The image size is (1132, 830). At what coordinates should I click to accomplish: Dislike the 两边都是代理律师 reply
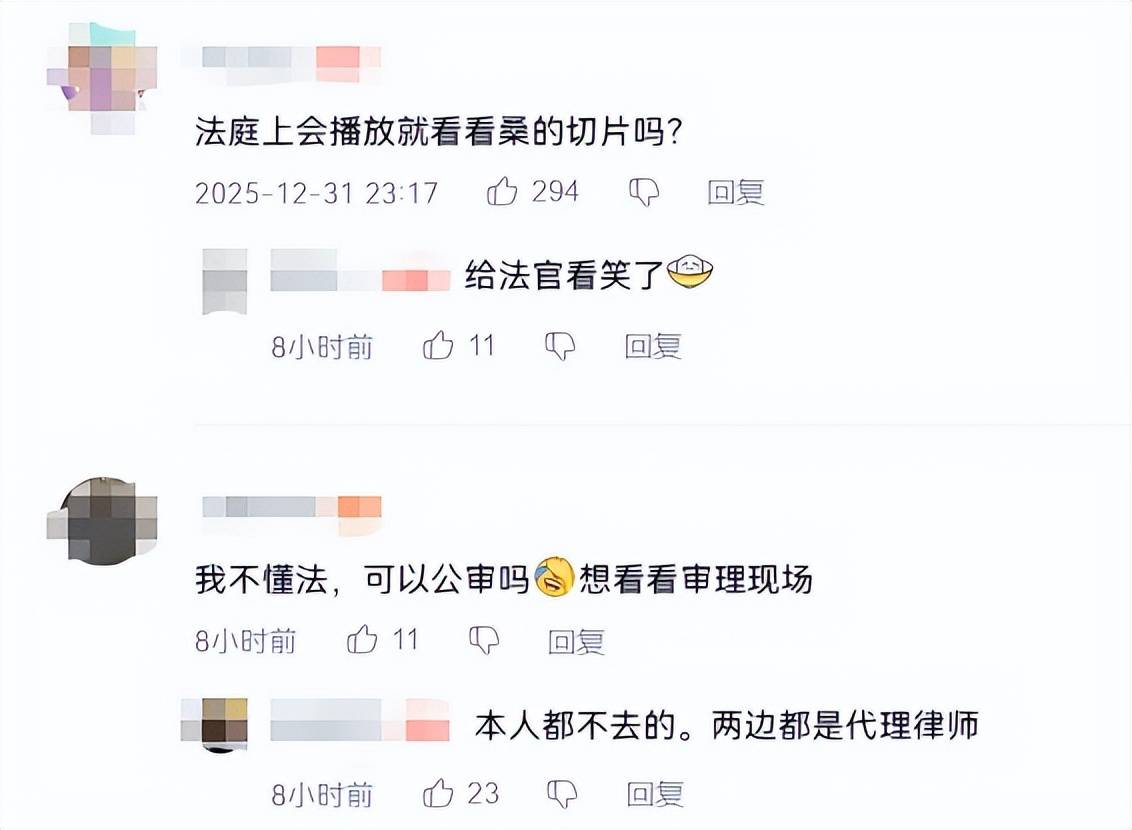(562, 794)
